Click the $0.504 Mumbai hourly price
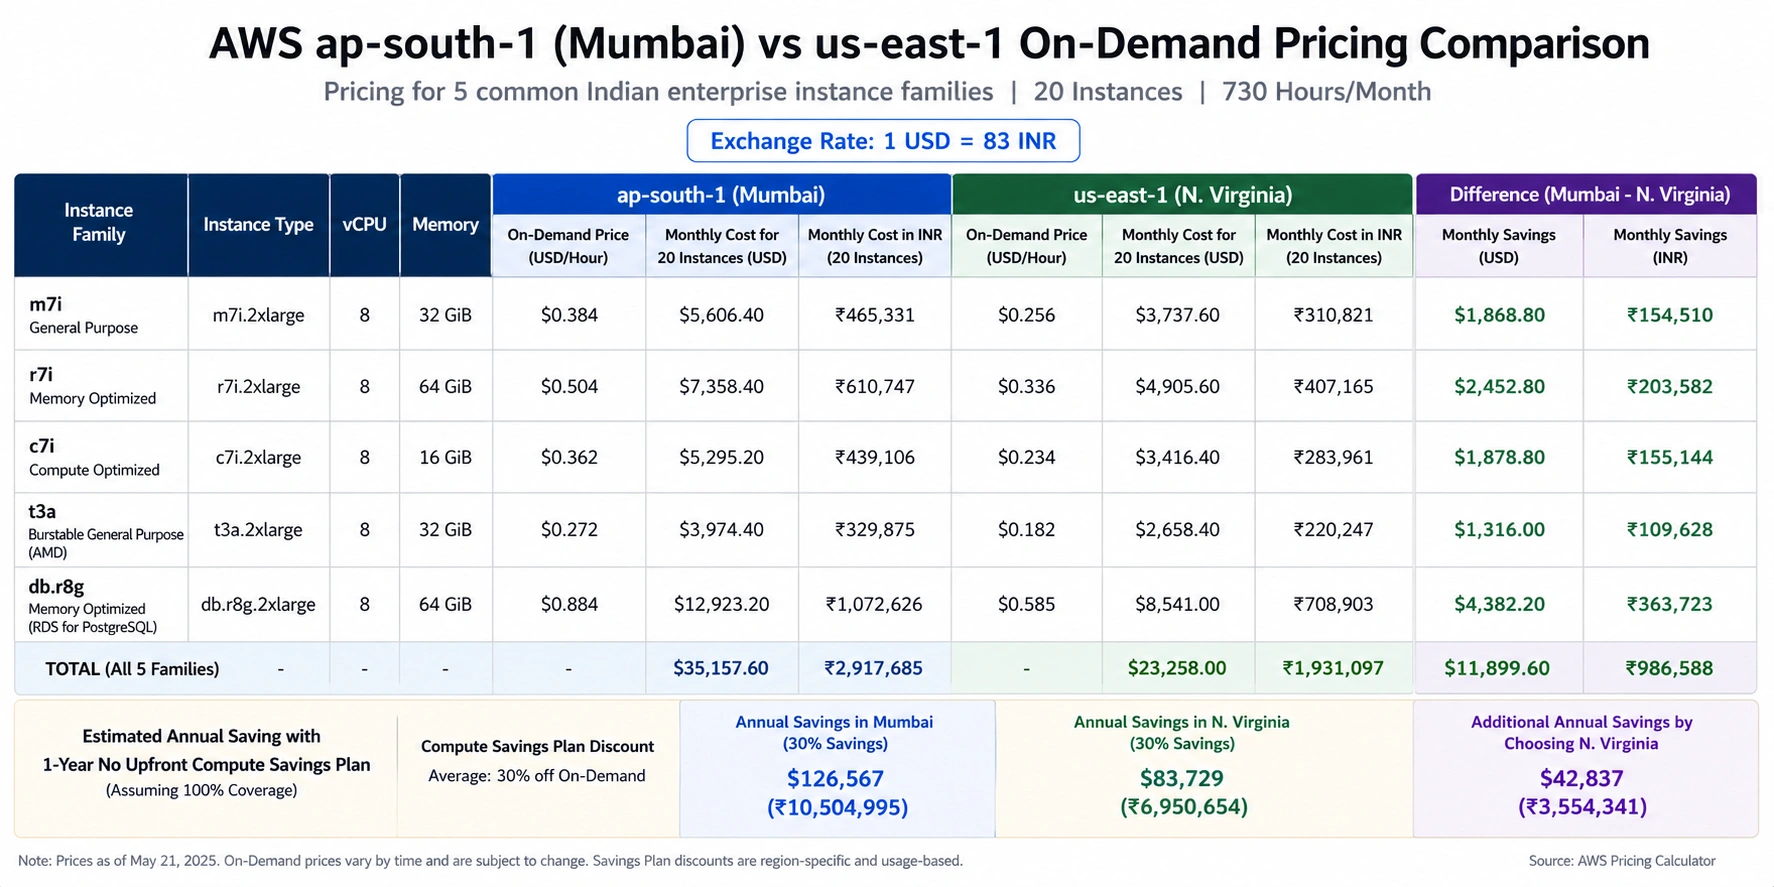This screenshot has width=1774, height=887. click(x=569, y=386)
